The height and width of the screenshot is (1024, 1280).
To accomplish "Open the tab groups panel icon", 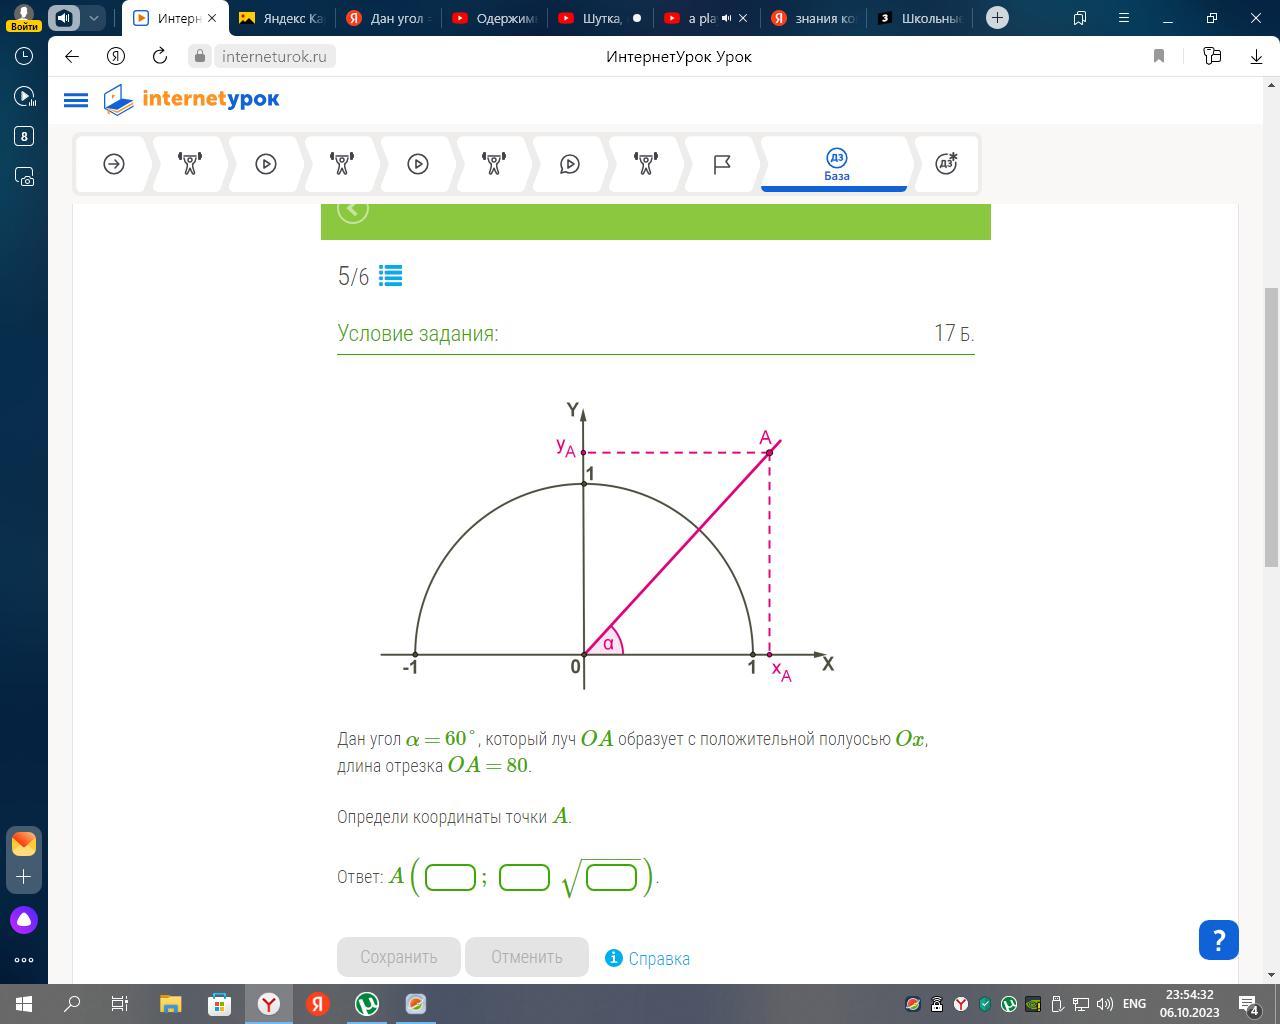I will 1079,18.
